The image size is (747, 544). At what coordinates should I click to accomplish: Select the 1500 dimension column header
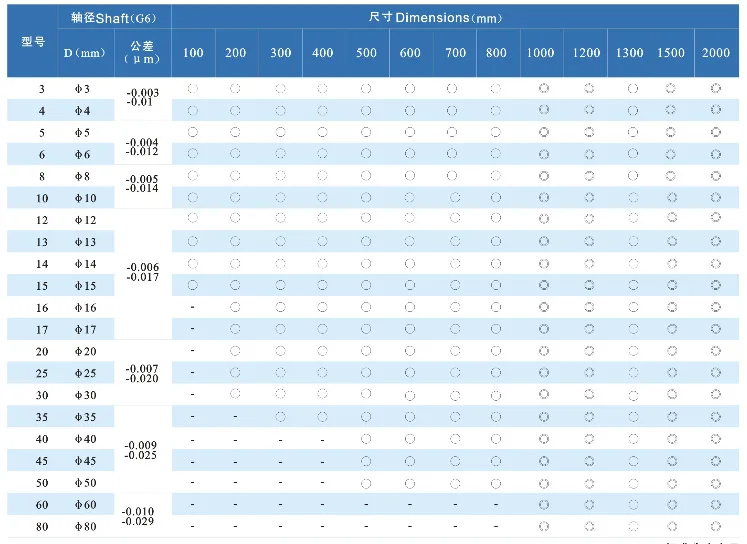click(671, 53)
